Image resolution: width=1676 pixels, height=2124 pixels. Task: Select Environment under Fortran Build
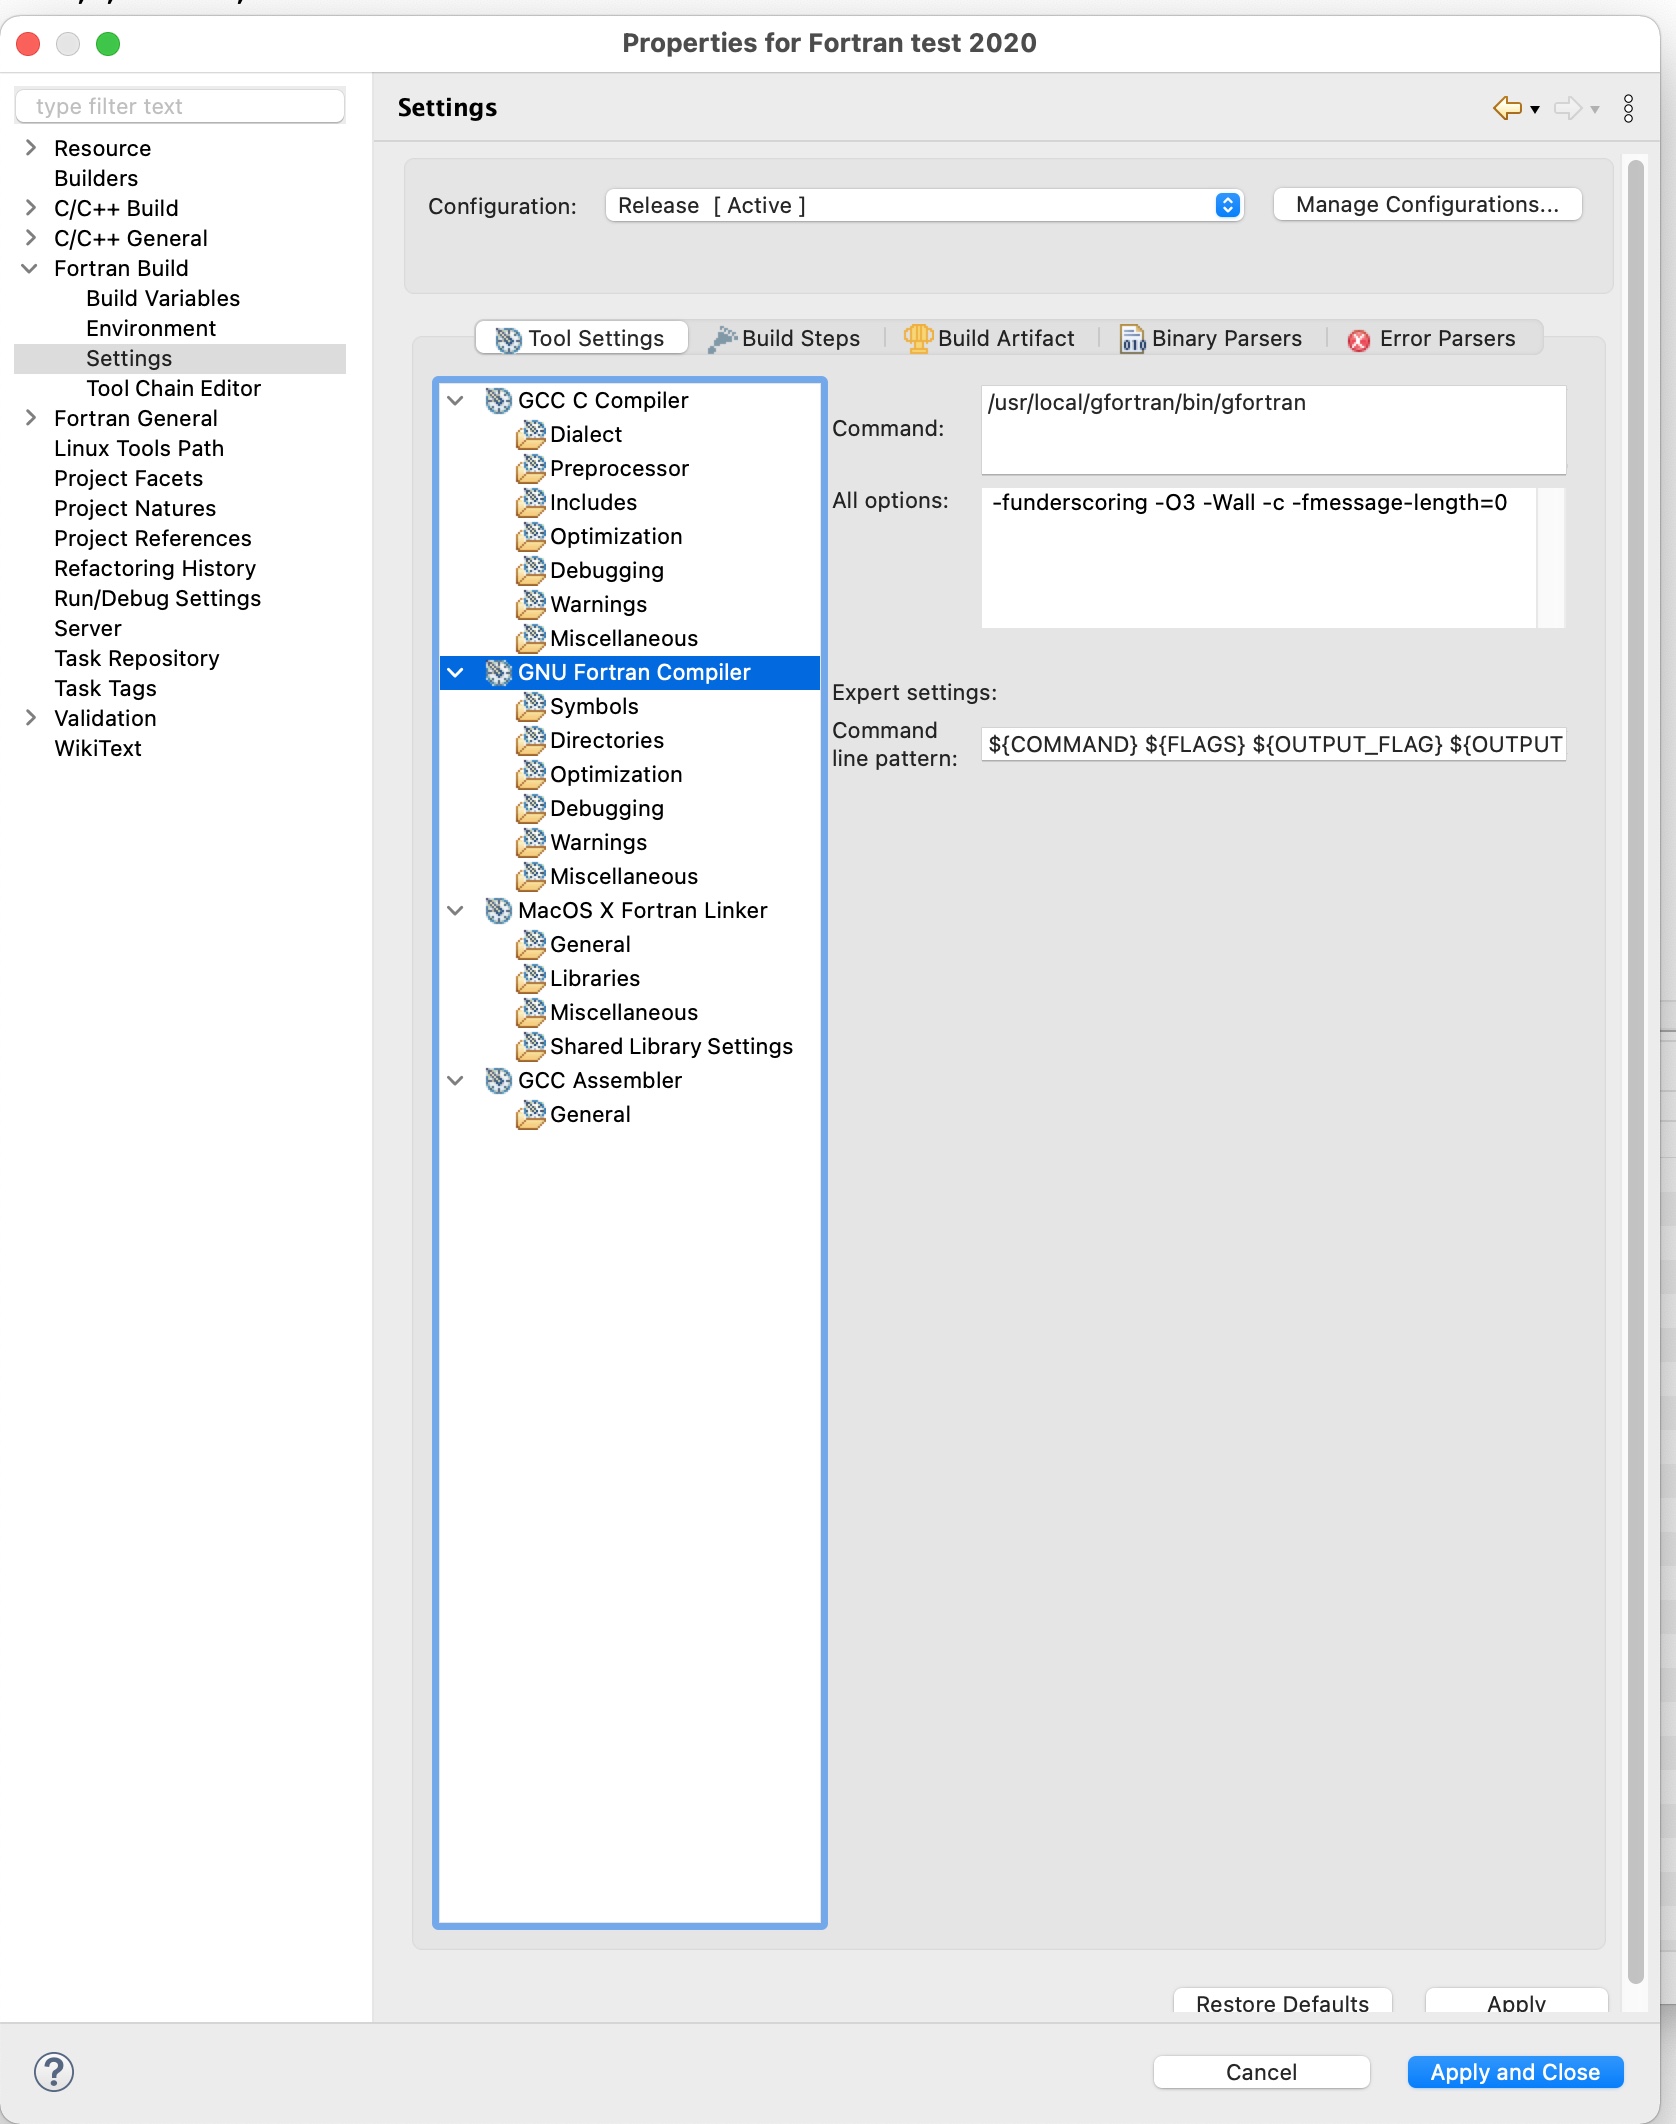click(x=151, y=328)
